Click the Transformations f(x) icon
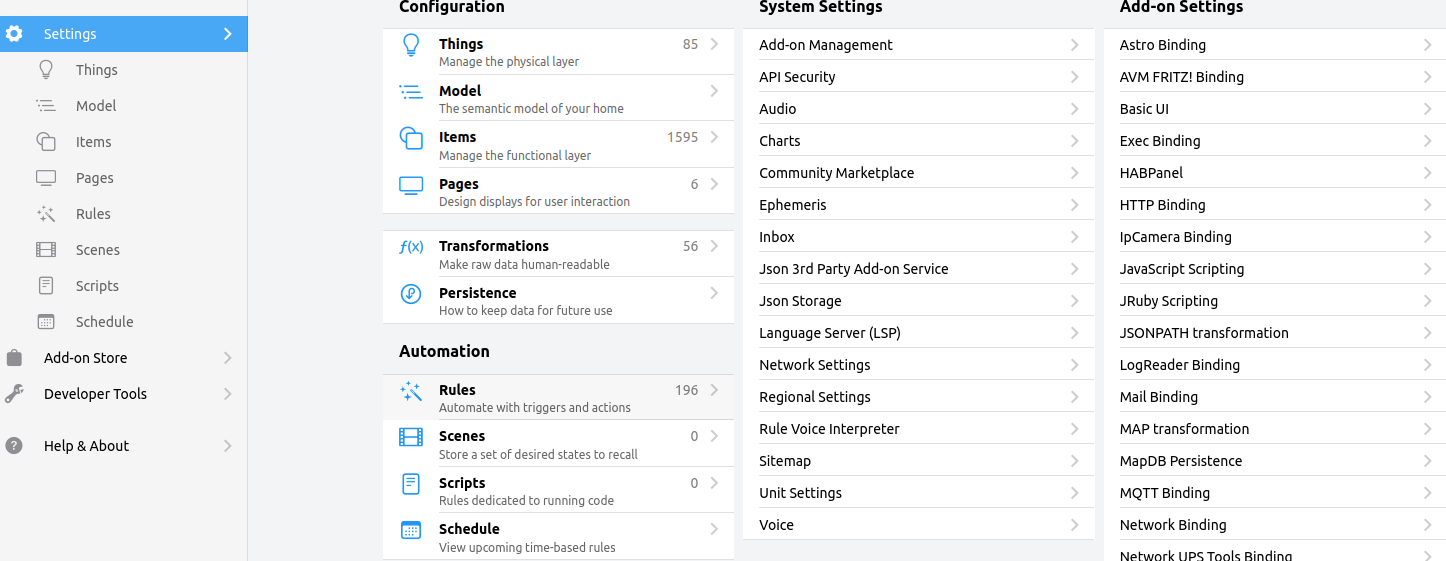 tap(411, 247)
